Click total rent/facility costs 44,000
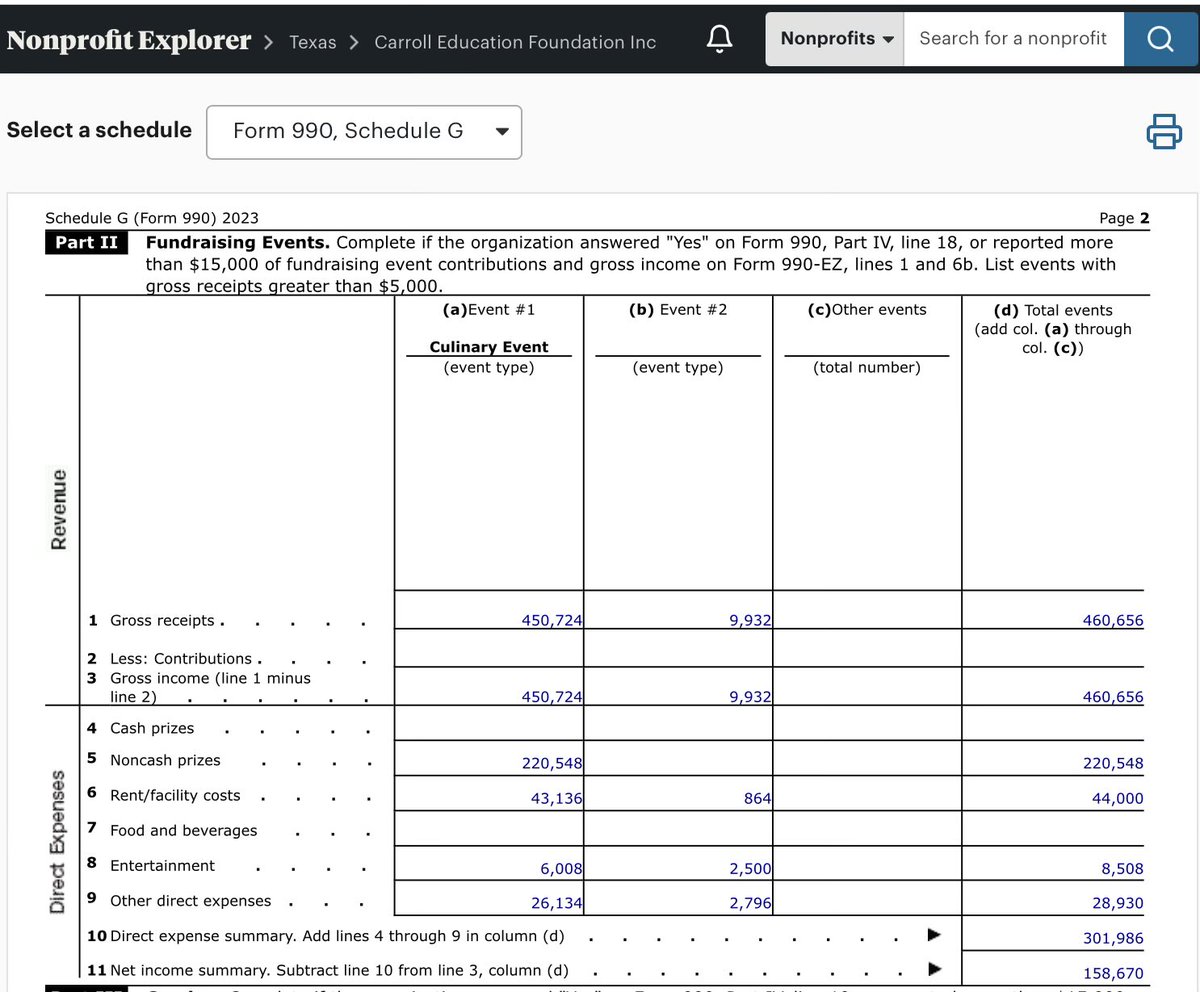 click(x=1117, y=798)
